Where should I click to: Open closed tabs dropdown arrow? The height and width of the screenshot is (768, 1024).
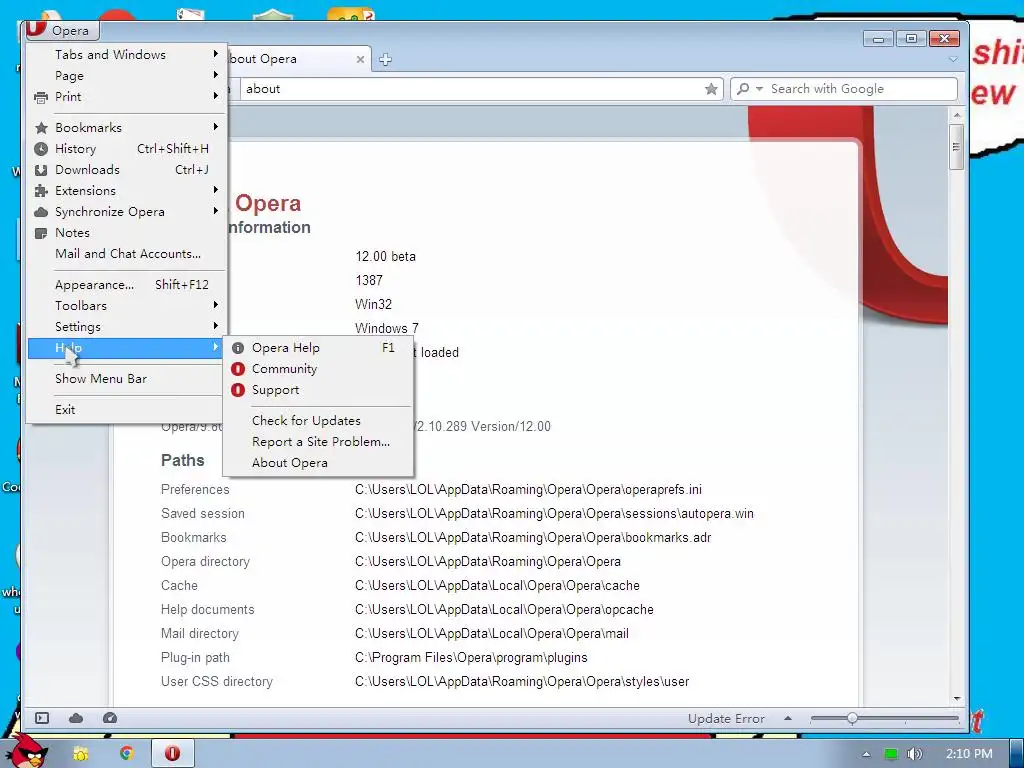pyautogui.click(x=953, y=59)
